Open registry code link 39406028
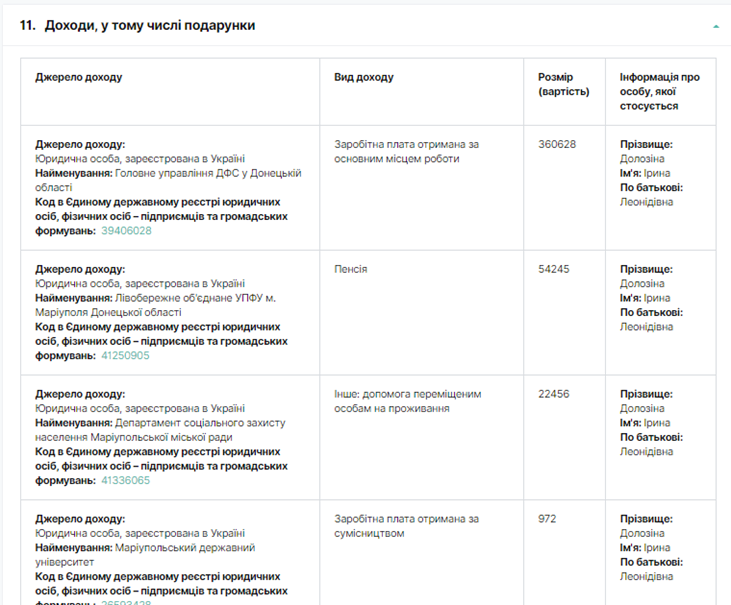This screenshot has width=731, height=605. (x=126, y=230)
